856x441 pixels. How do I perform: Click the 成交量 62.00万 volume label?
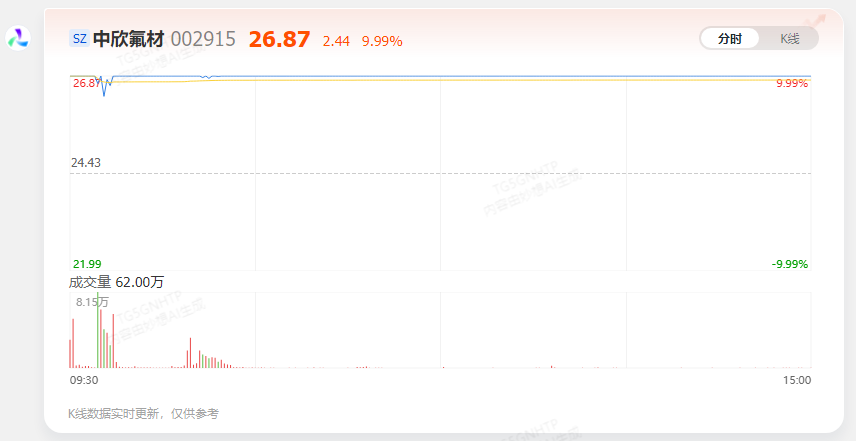(116, 282)
